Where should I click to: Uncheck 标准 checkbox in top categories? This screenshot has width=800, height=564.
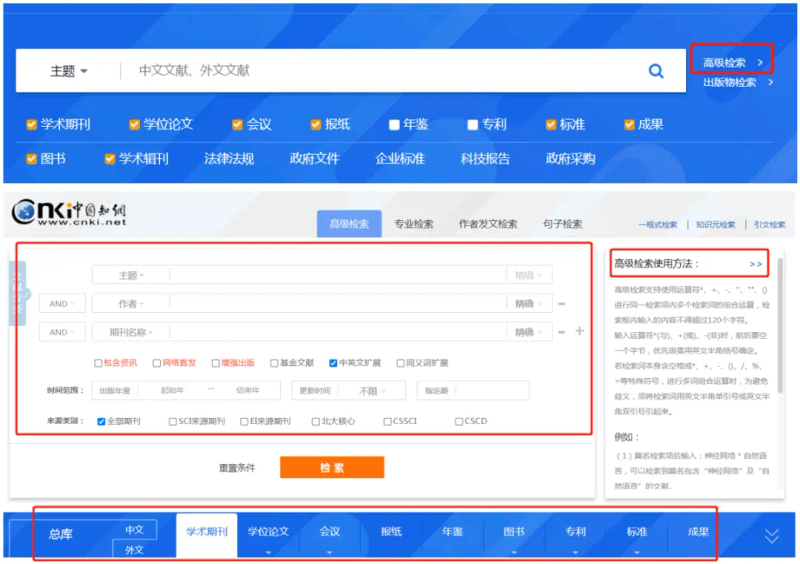tap(551, 125)
